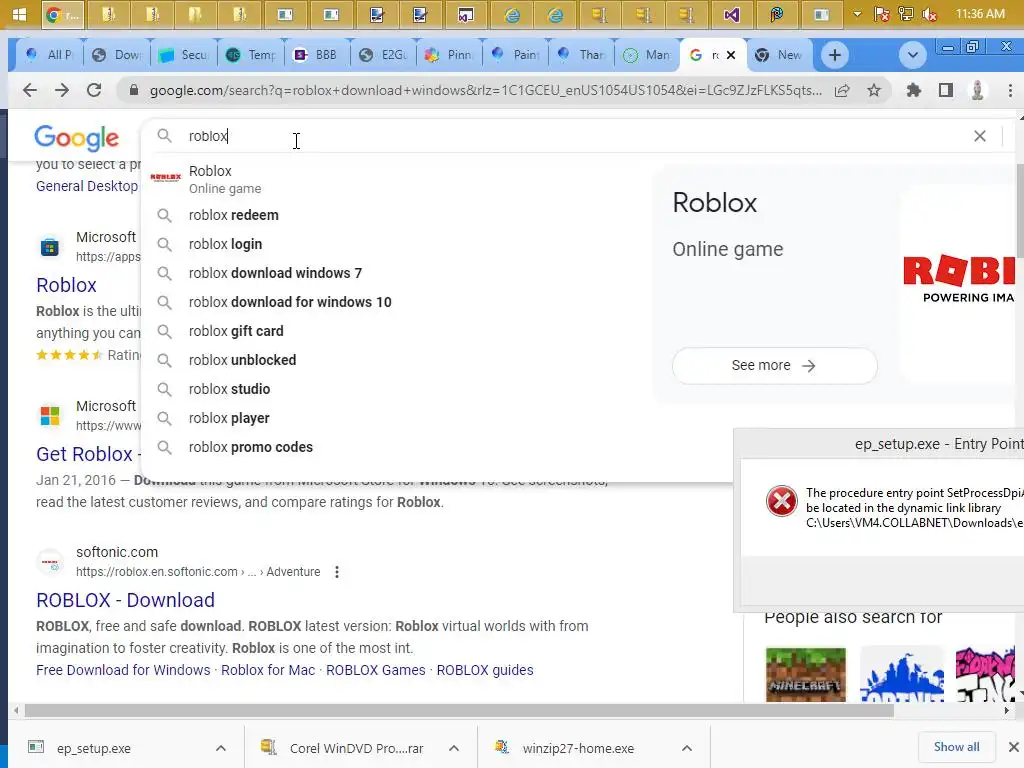Image resolution: width=1024 pixels, height=768 pixels.
Task: Open ROBLOX - Download softonic result
Action: (125, 600)
